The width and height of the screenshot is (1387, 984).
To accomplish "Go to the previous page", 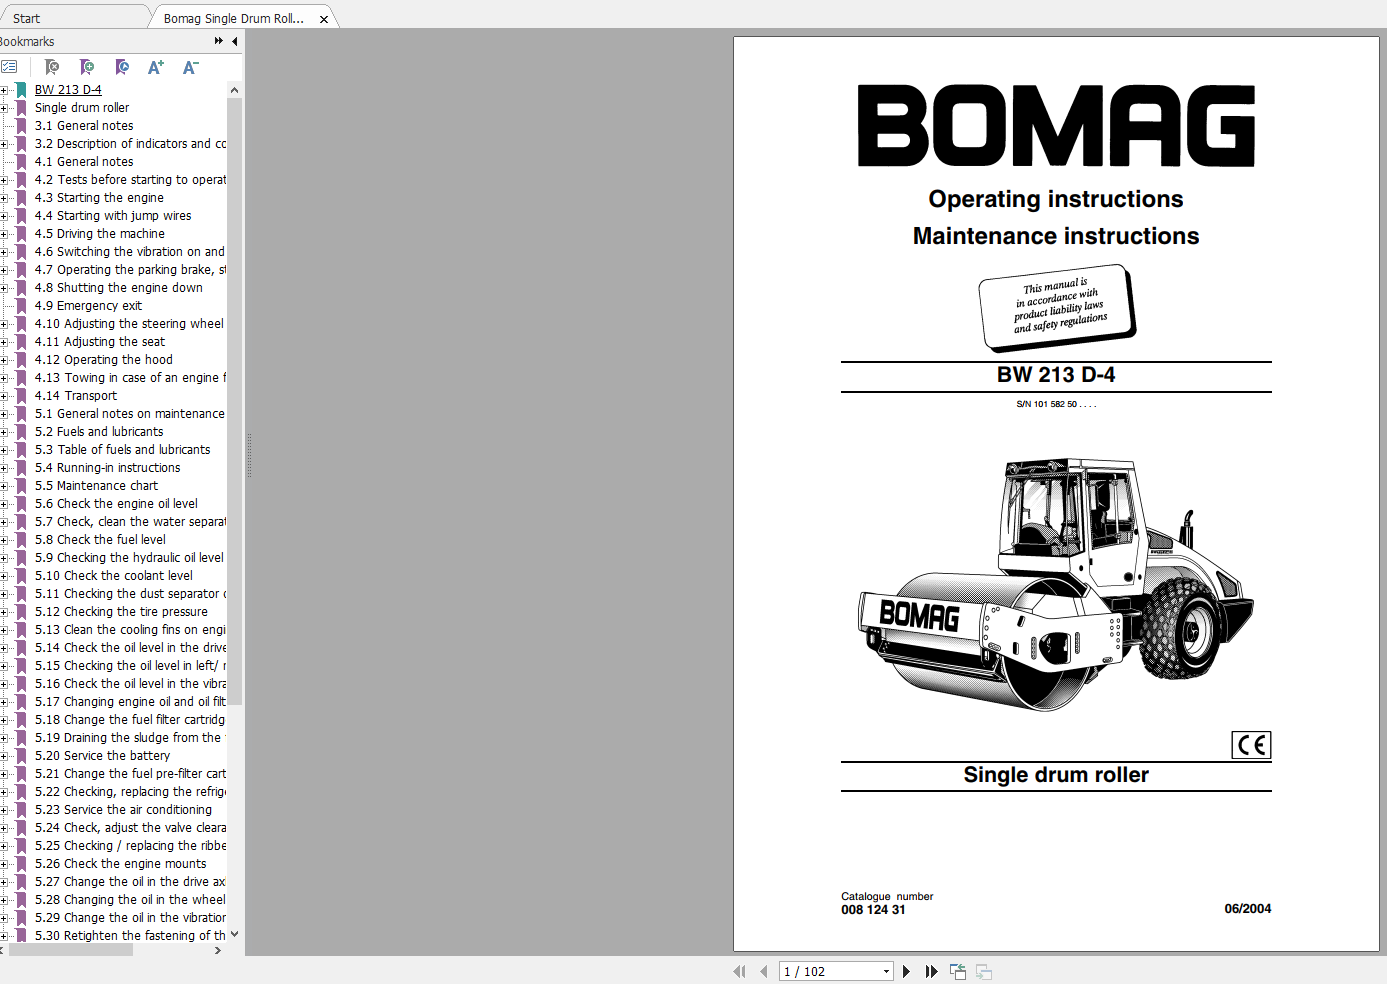I will pyautogui.click(x=764, y=971).
